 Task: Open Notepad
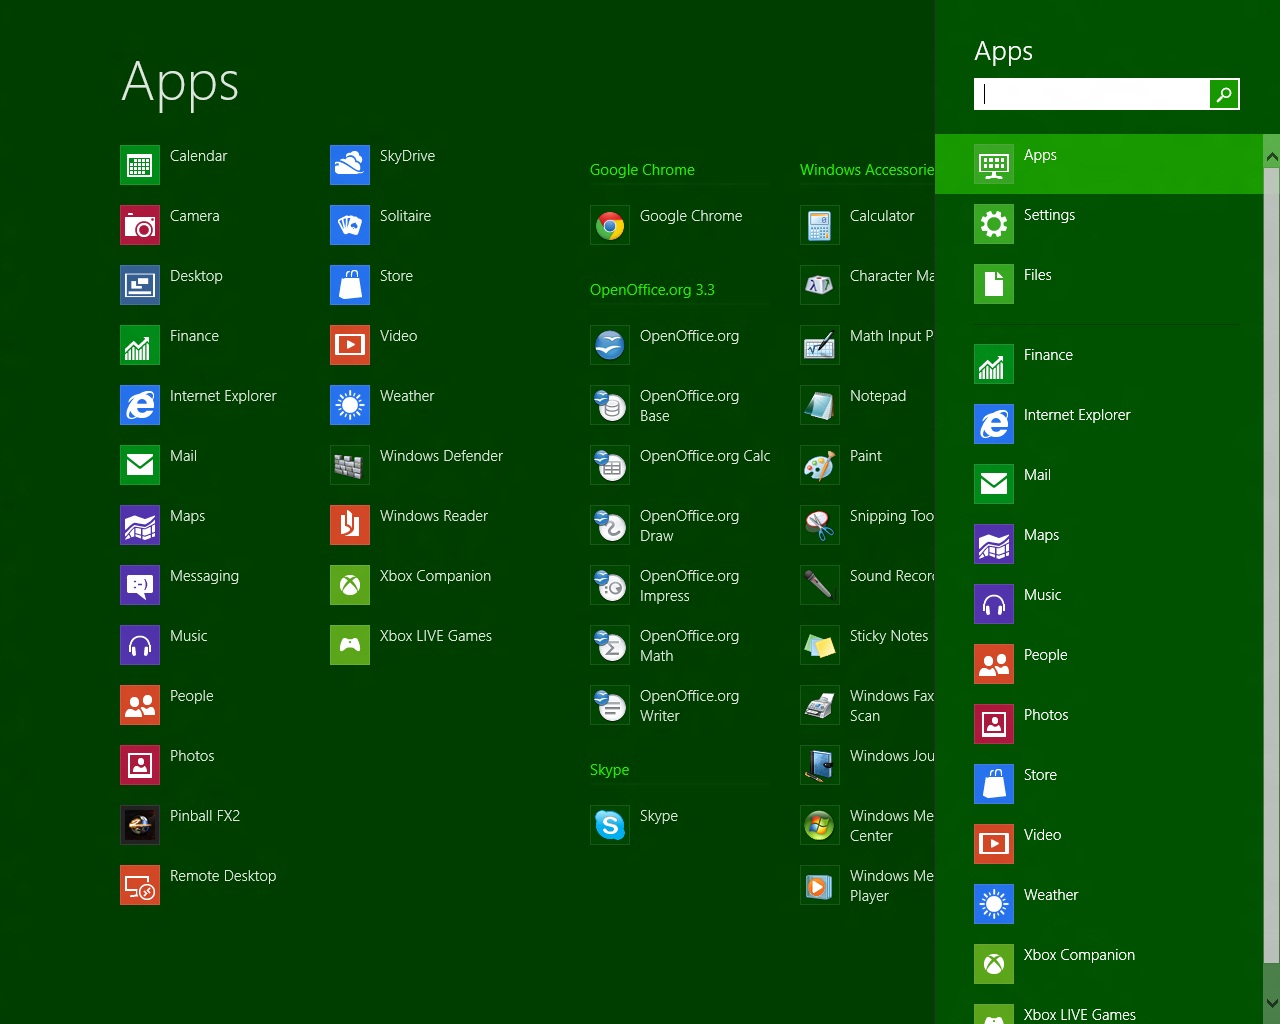coord(820,405)
